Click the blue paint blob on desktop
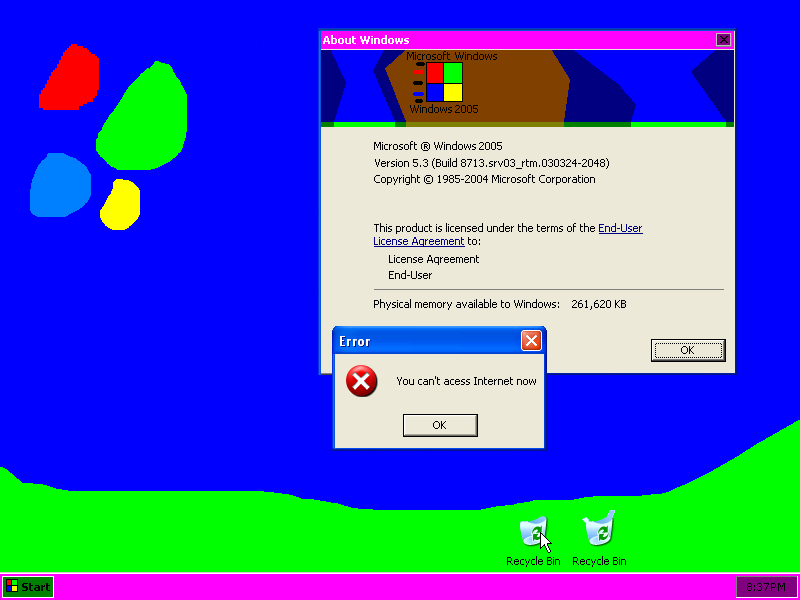 62,185
